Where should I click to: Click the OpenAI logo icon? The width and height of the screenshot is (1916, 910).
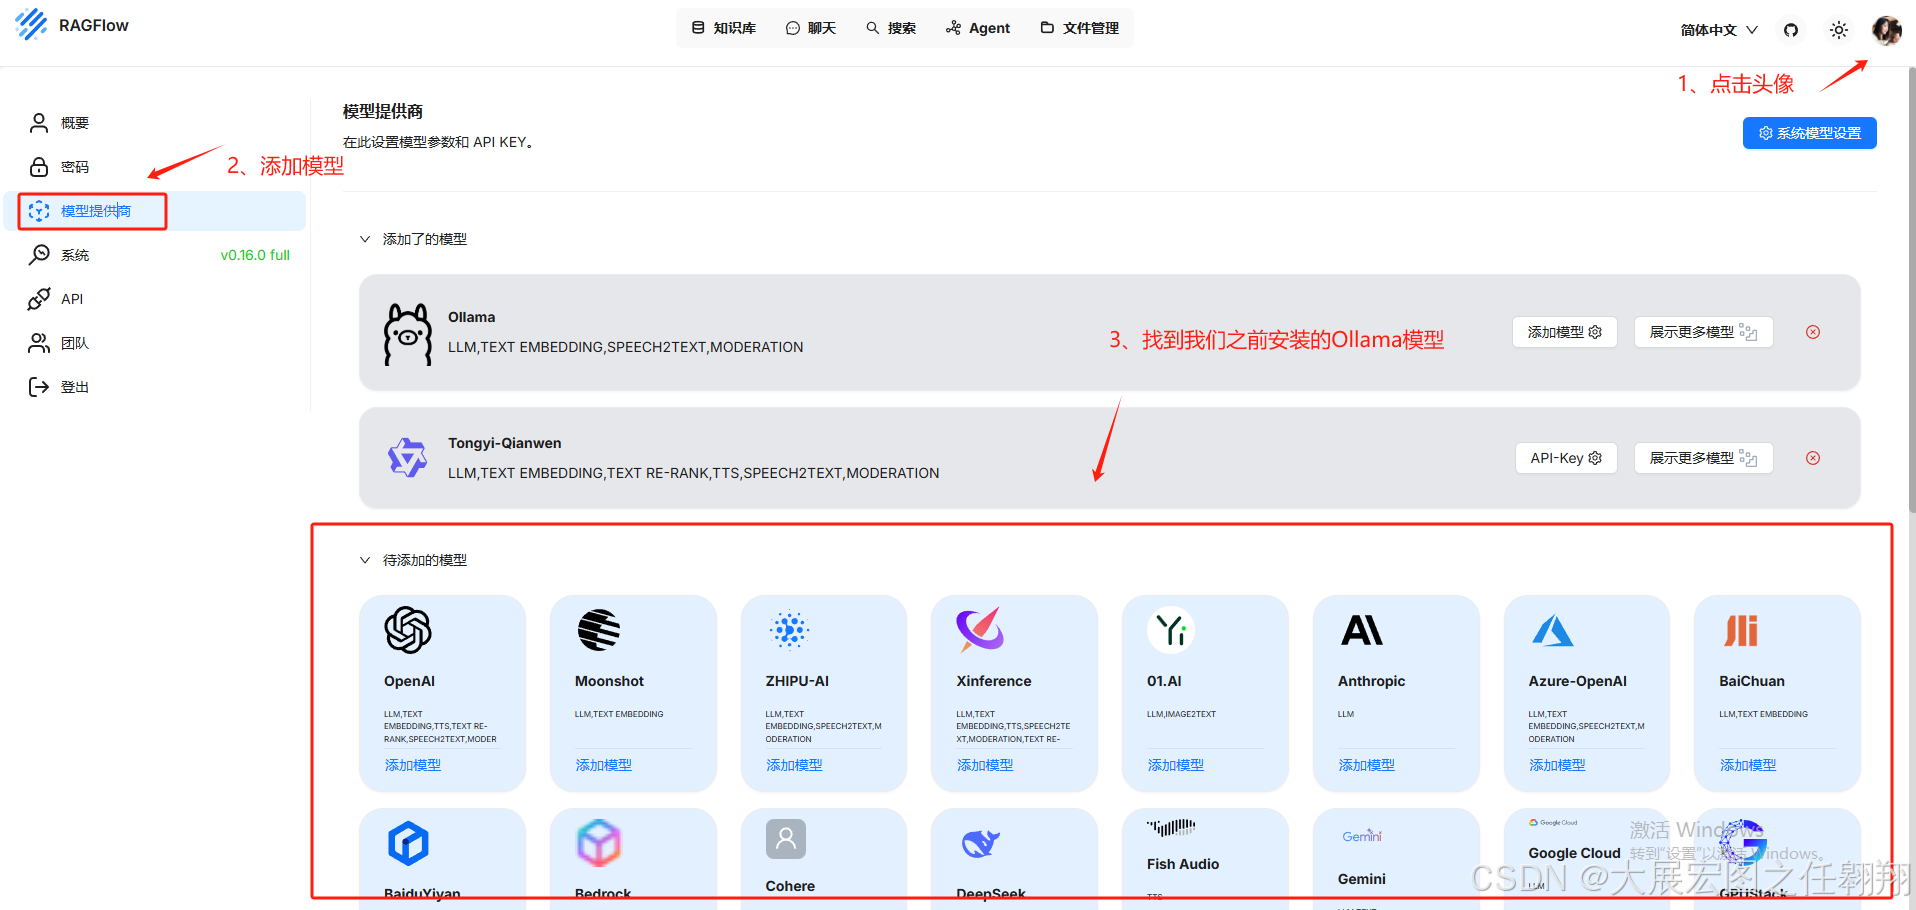(x=408, y=630)
